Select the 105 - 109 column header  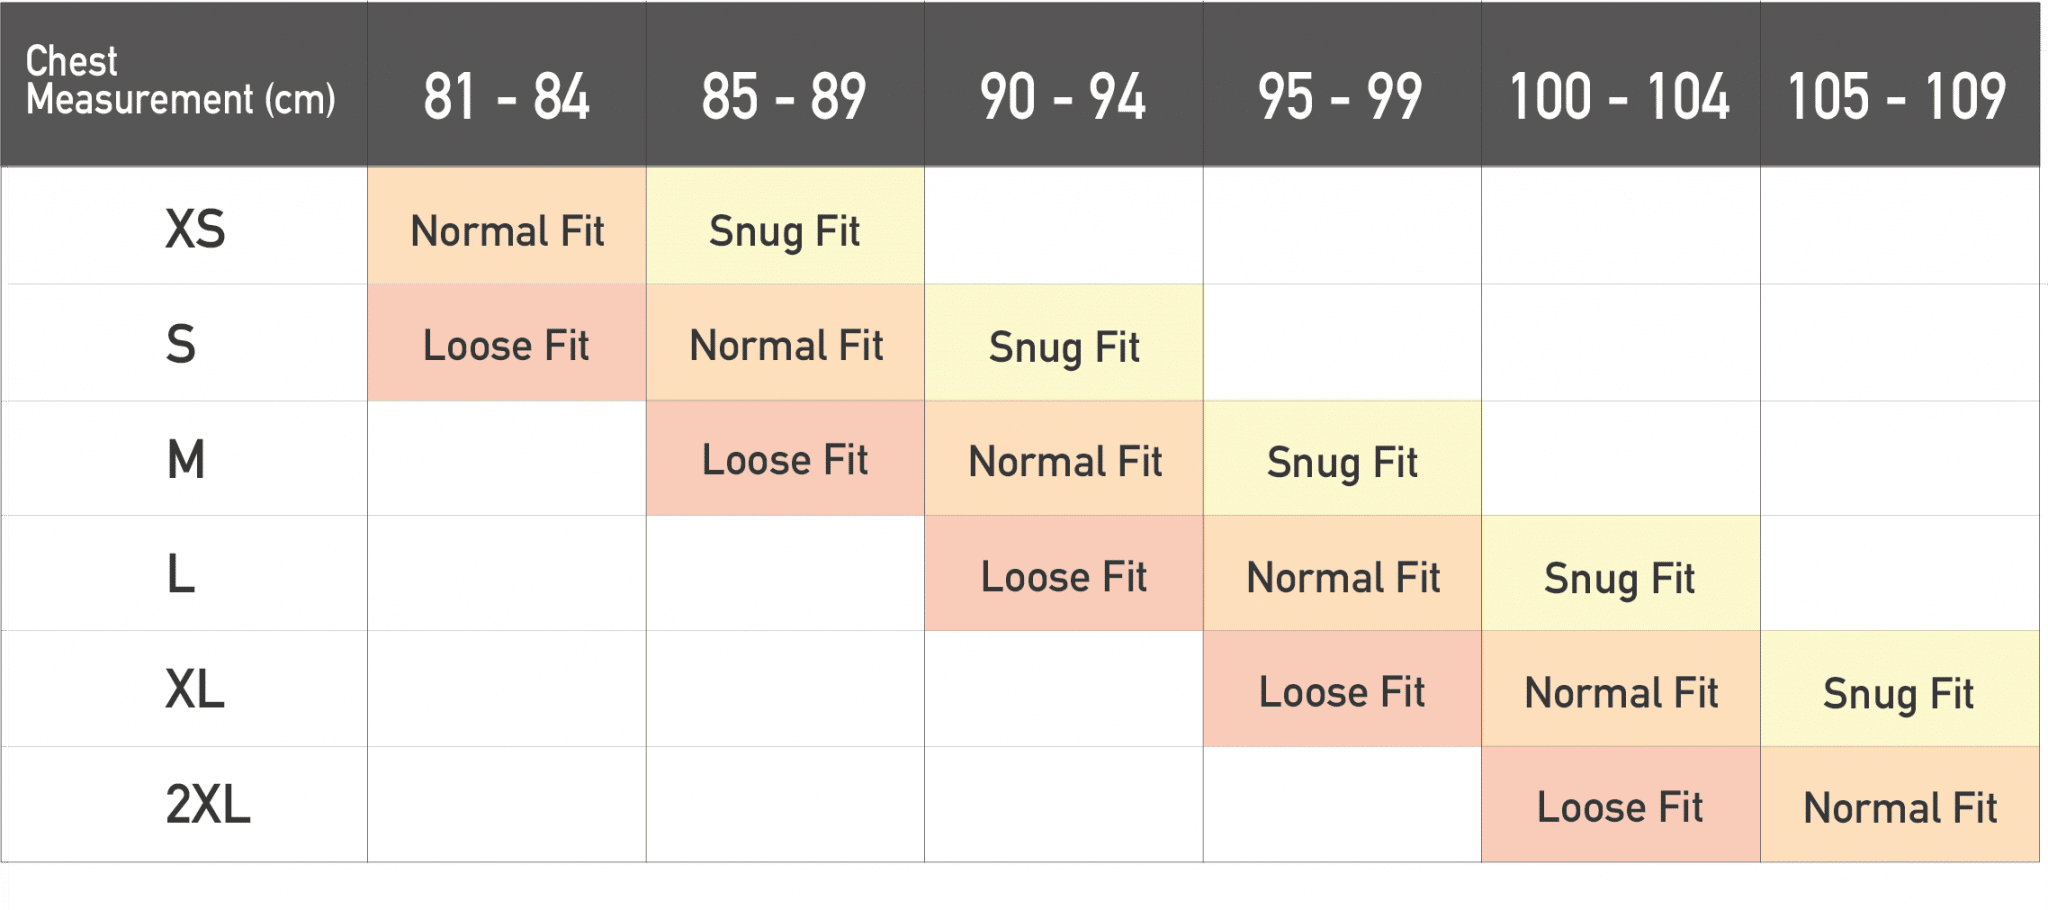[x=1898, y=97]
